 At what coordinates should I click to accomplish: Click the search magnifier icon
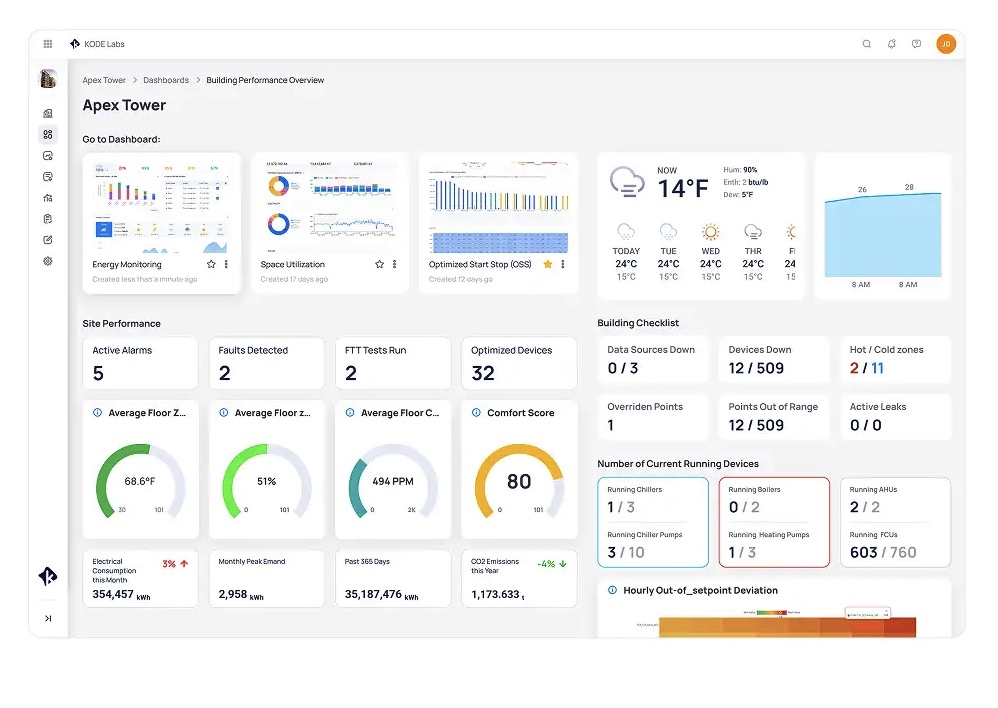(x=866, y=44)
